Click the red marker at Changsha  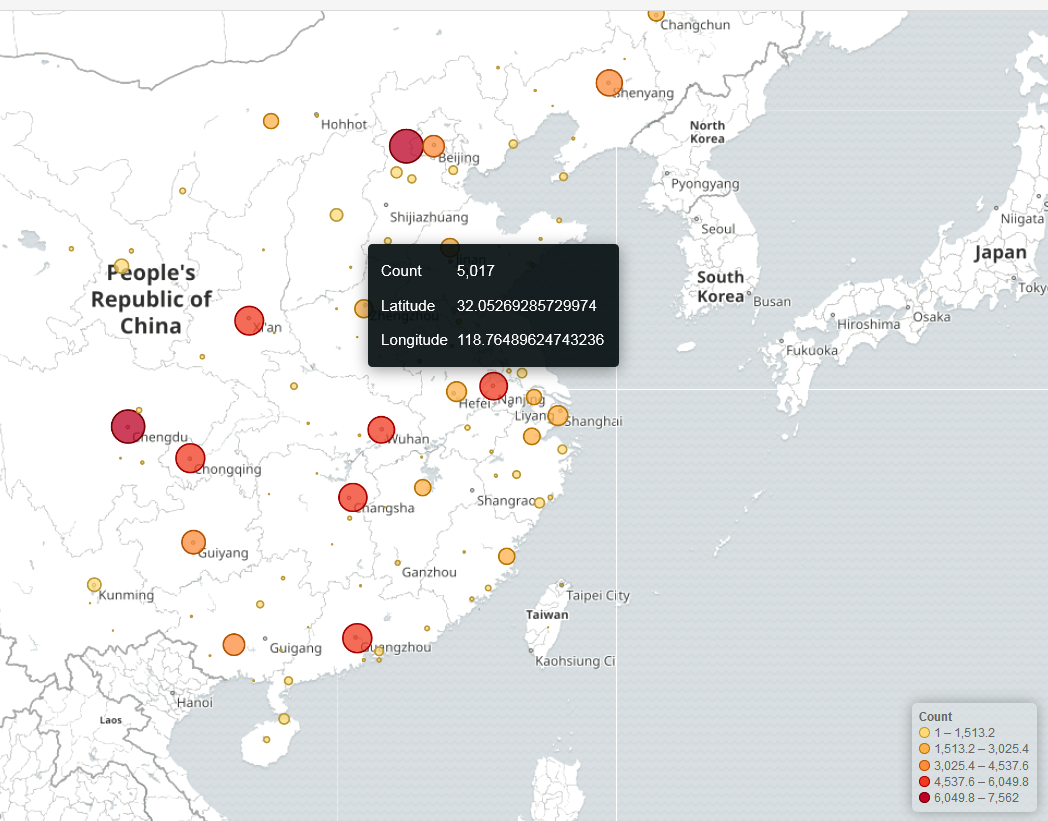pos(352,497)
